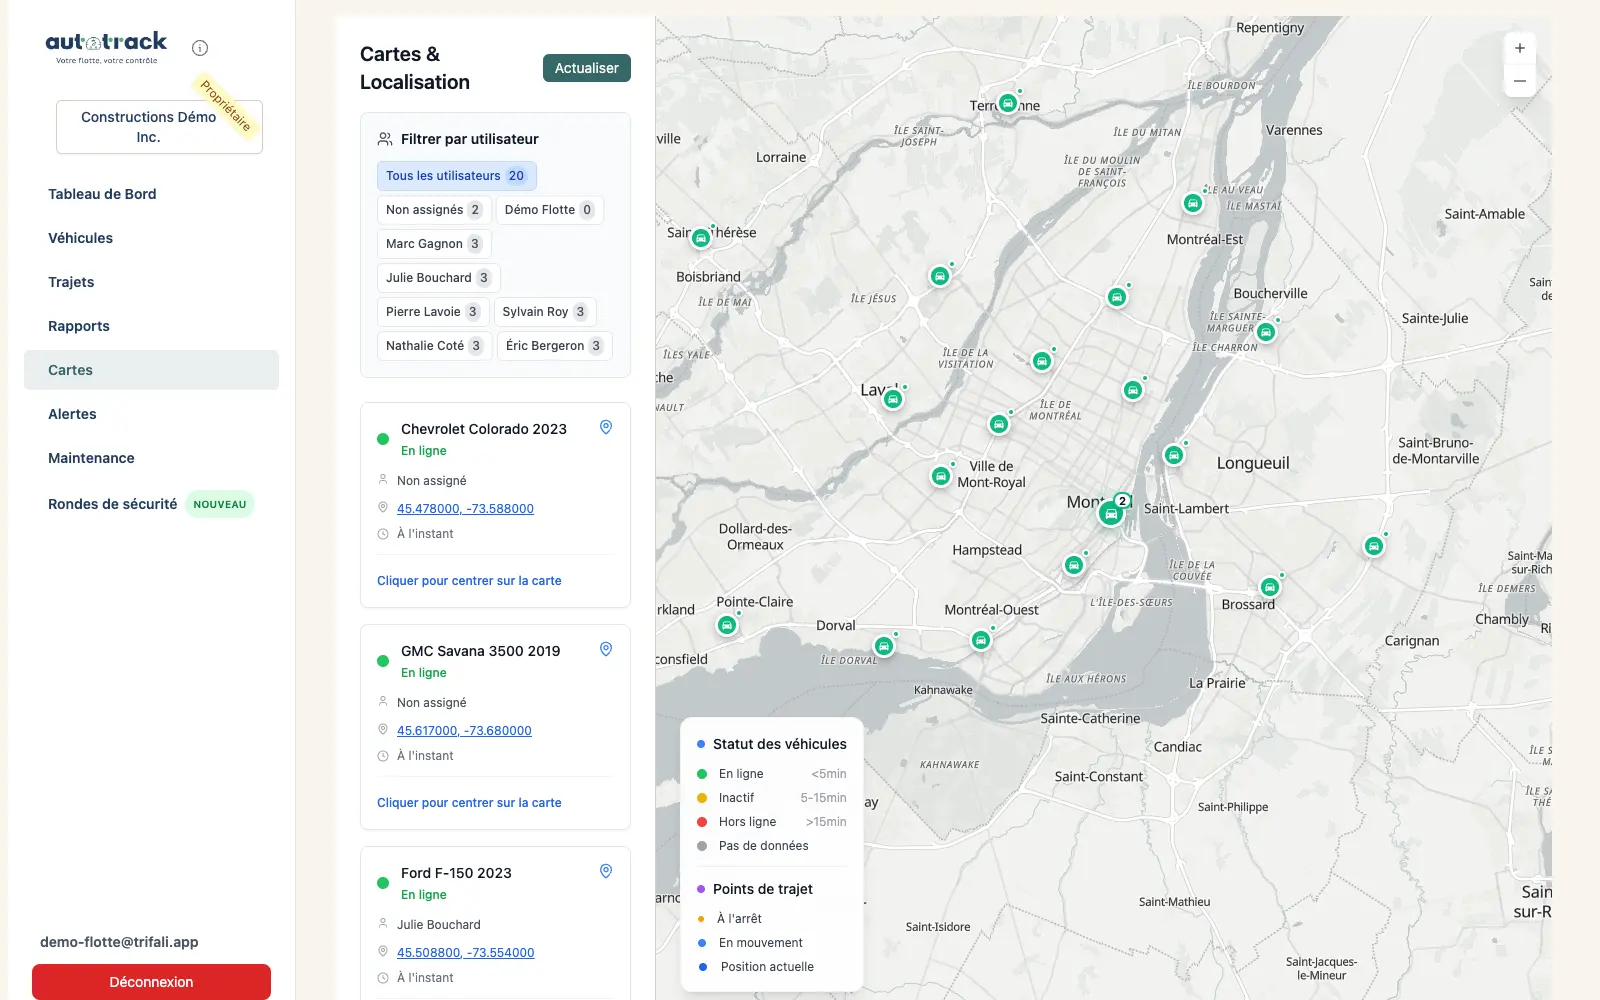Open the cluster marker showing 2 vehicles
1600x1000 pixels.
[1111, 513]
